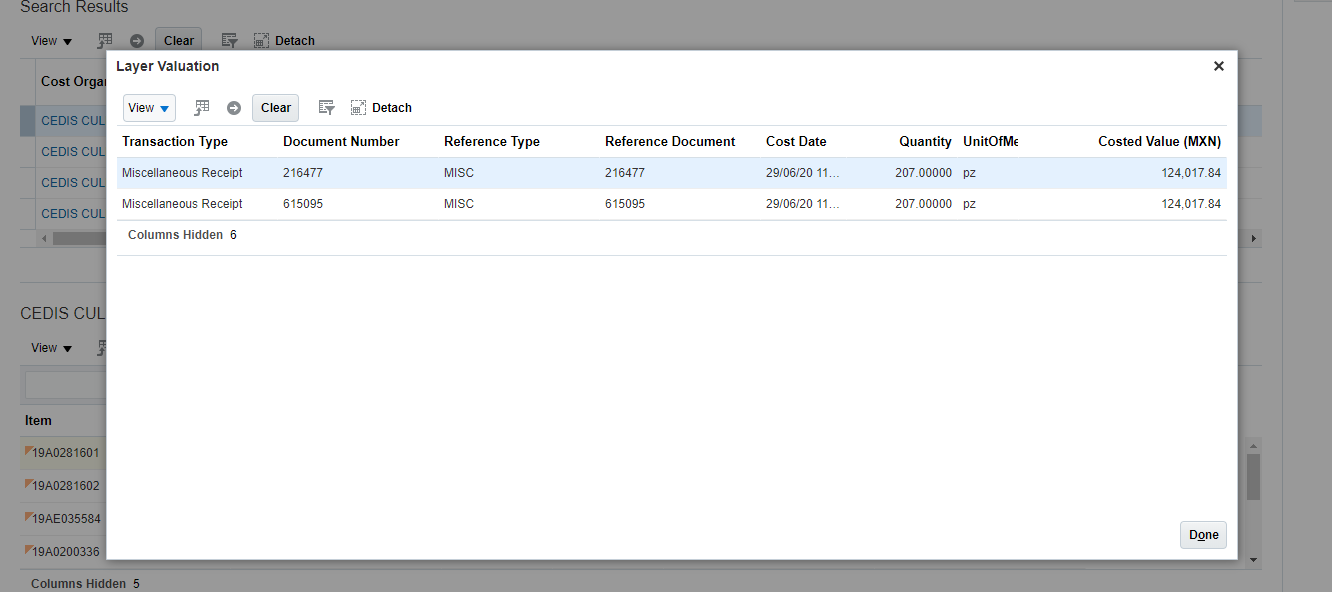Show the truncated Cost Date value 29/06/20
Viewport: 1332px width, 592px height.
pos(805,172)
